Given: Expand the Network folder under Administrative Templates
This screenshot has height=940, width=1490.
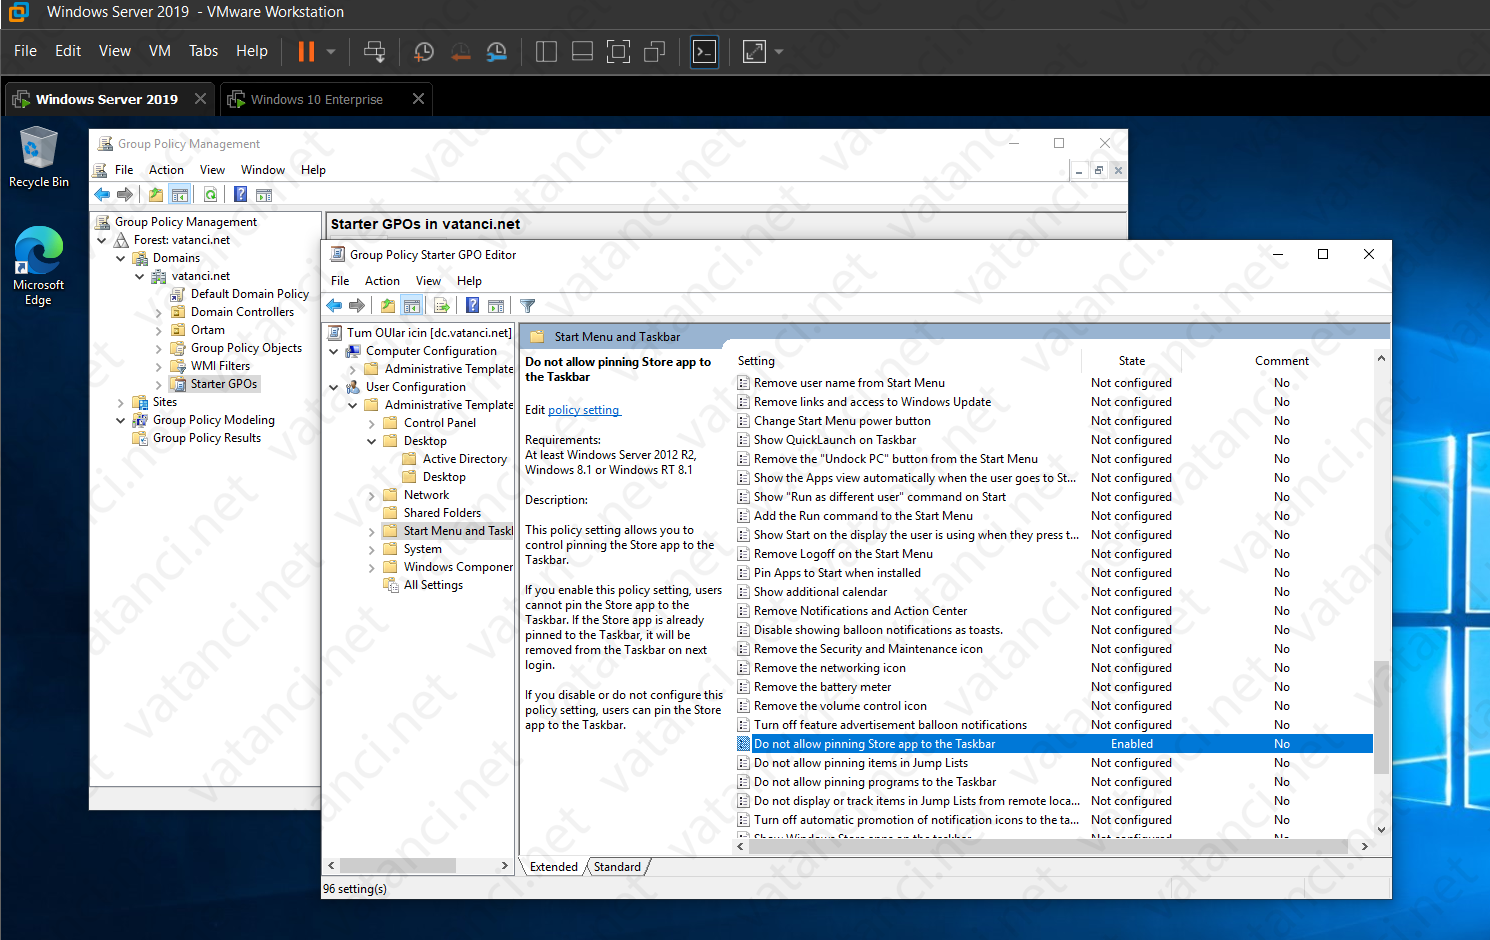Looking at the screenshot, I should click(371, 494).
